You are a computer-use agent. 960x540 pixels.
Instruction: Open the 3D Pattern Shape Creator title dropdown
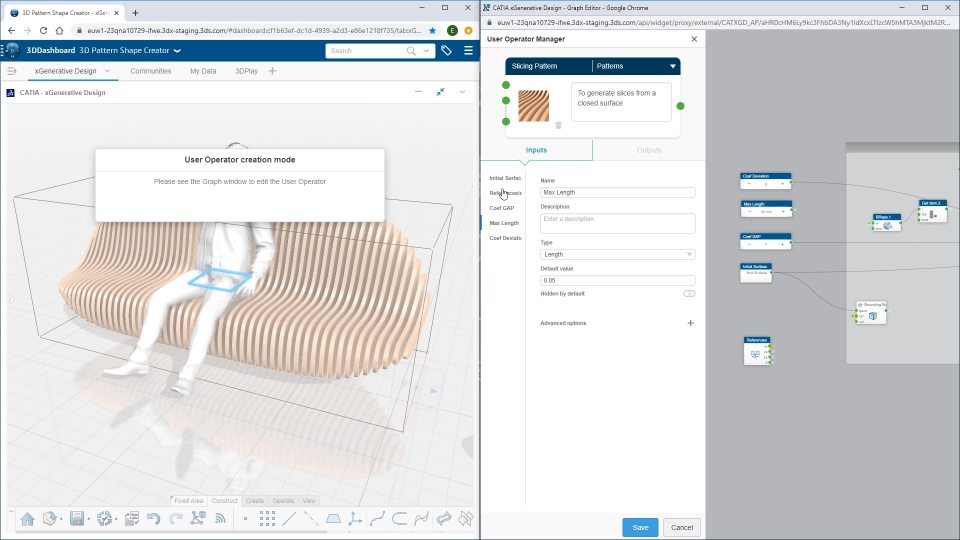[178, 51]
